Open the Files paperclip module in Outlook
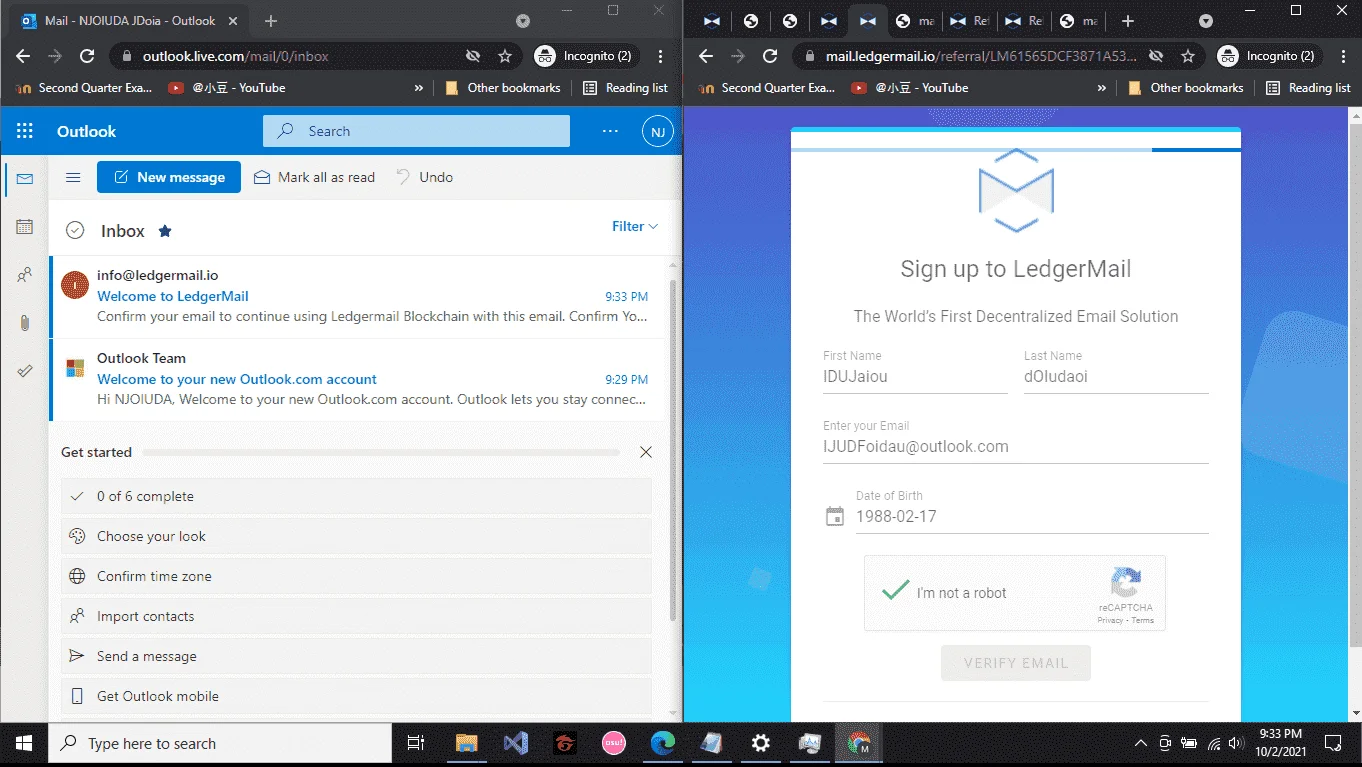This screenshot has width=1362, height=767. click(25, 323)
